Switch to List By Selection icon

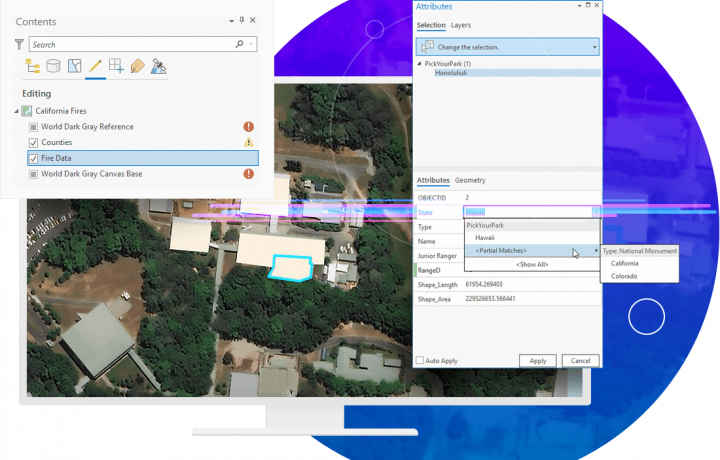click(74, 67)
